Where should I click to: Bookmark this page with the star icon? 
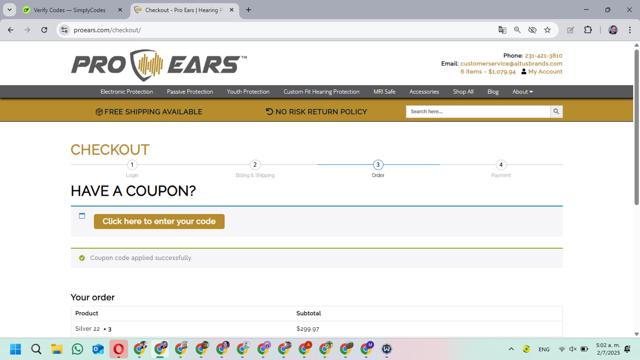[547, 30]
